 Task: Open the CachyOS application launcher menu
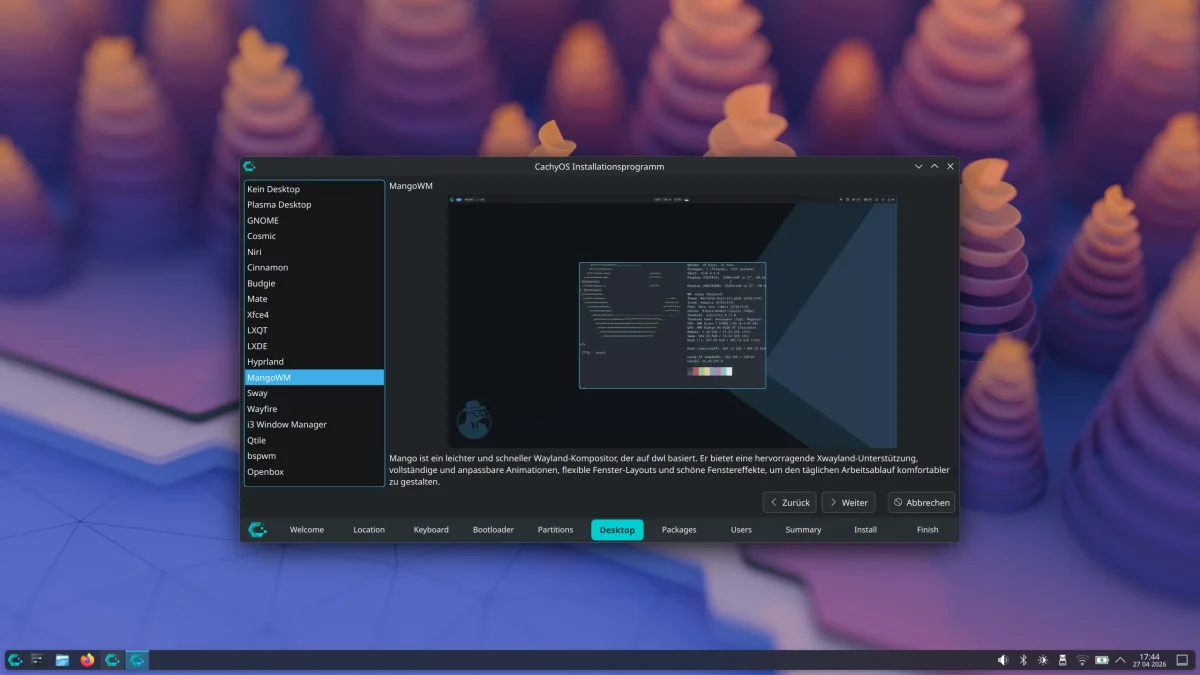[14, 660]
